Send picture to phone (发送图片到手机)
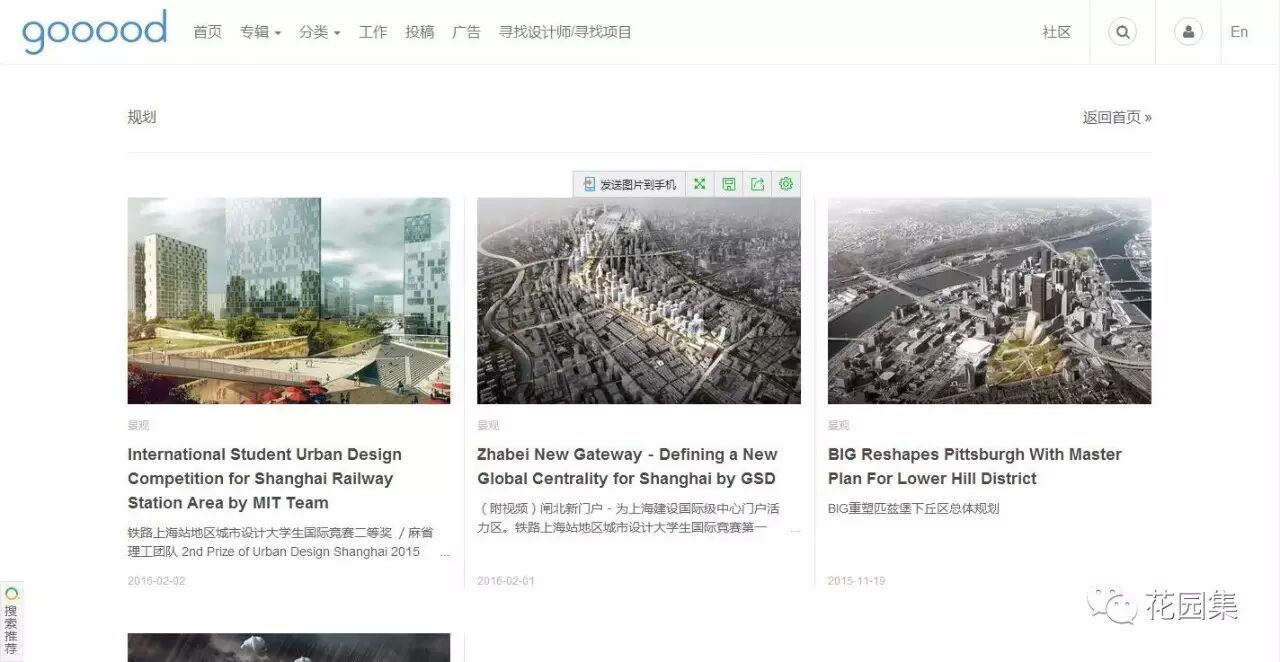This screenshot has width=1280, height=662. point(630,184)
